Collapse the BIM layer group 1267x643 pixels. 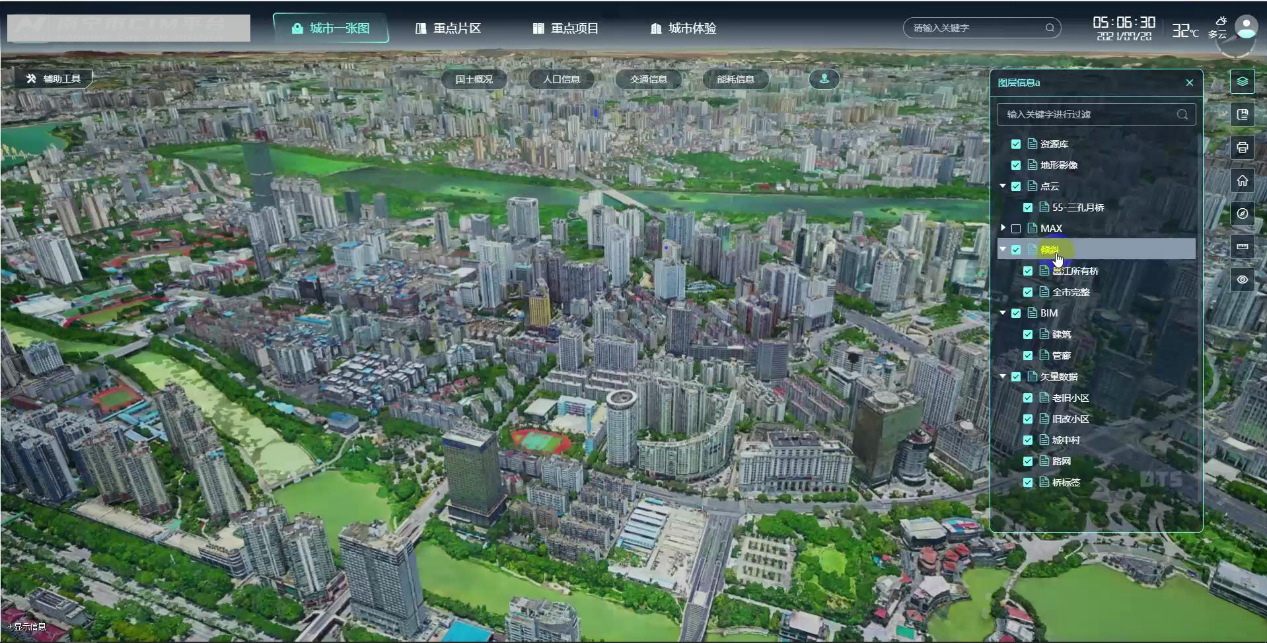[x=1003, y=313]
